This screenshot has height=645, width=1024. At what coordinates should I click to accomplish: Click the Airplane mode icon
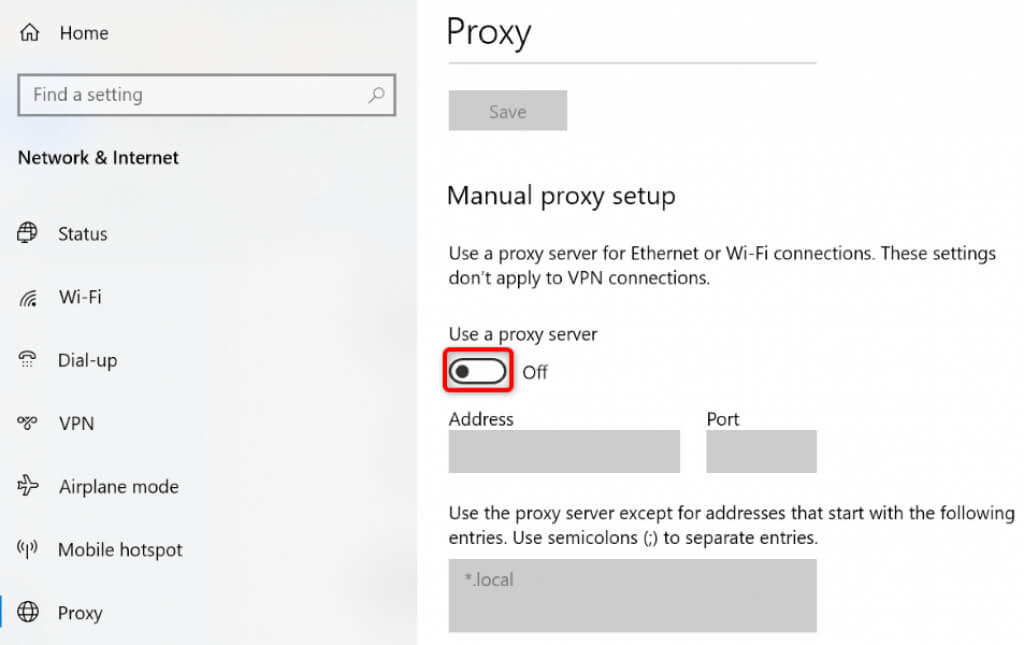coord(28,487)
